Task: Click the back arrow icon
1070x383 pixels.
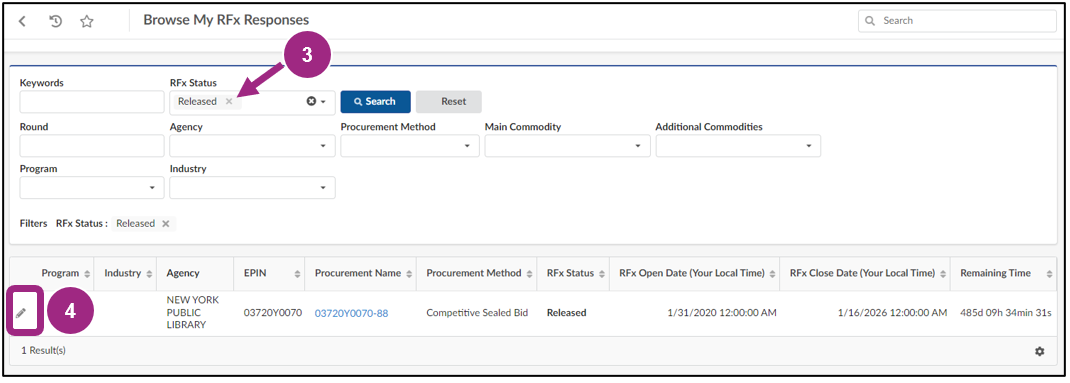Action: point(22,21)
